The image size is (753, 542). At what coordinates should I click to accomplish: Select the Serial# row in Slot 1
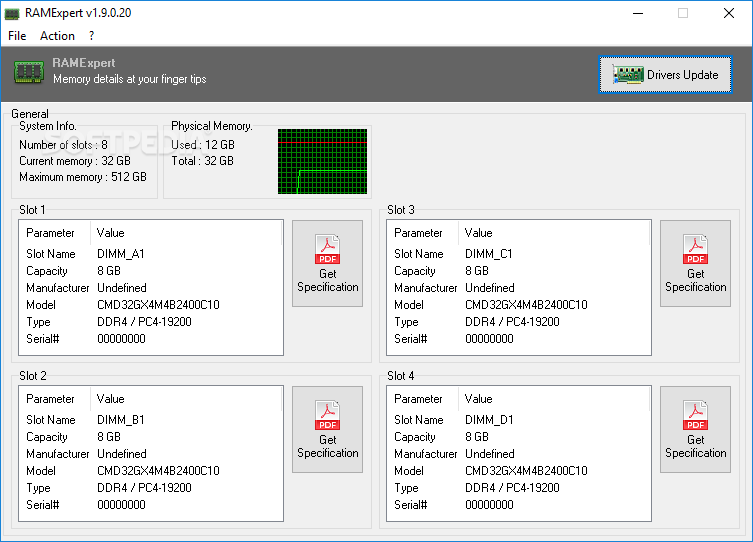pyautogui.click(x=150, y=339)
